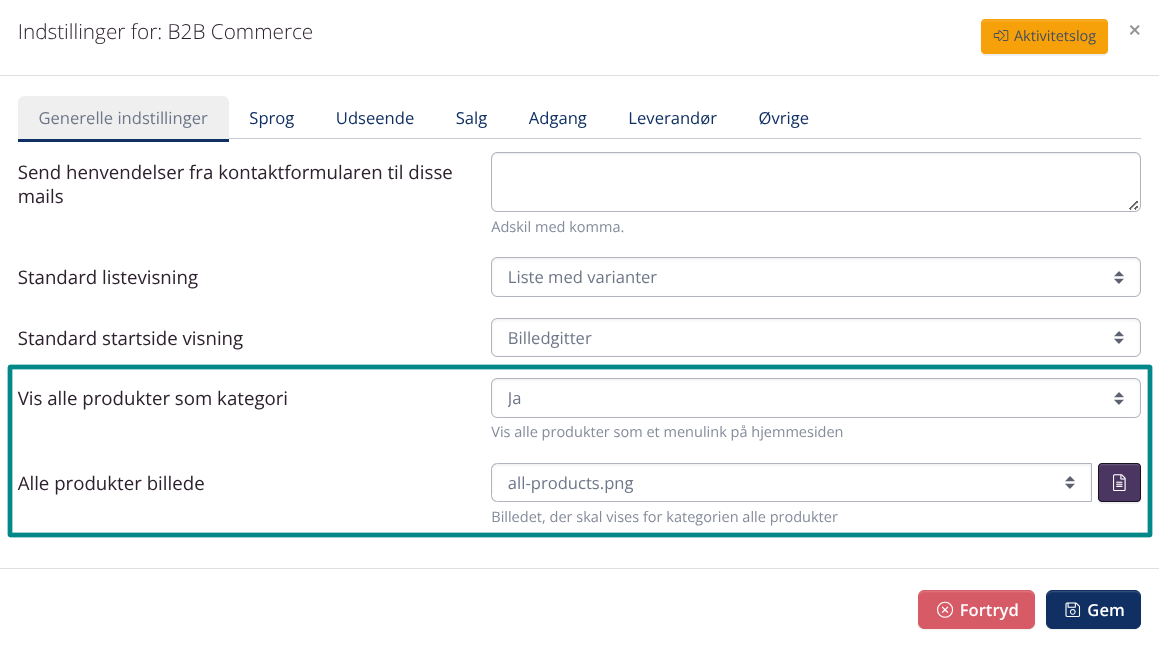Open the Leverandør tab

point(672,117)
